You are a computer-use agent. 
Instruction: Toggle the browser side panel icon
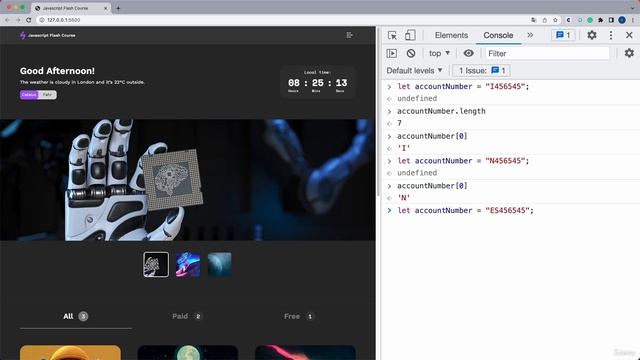point(611,20)
